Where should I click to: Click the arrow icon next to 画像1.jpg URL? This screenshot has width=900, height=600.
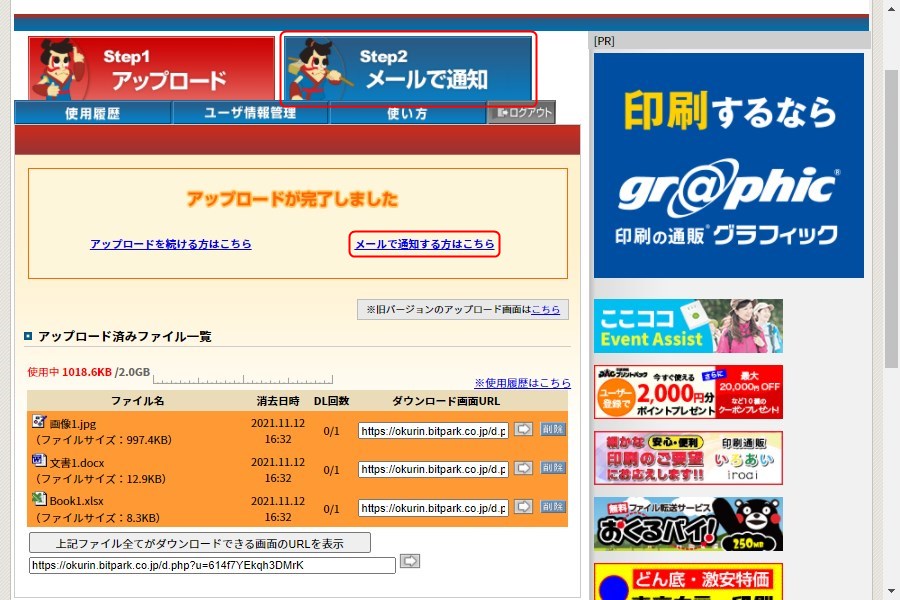tap(524, 429)
